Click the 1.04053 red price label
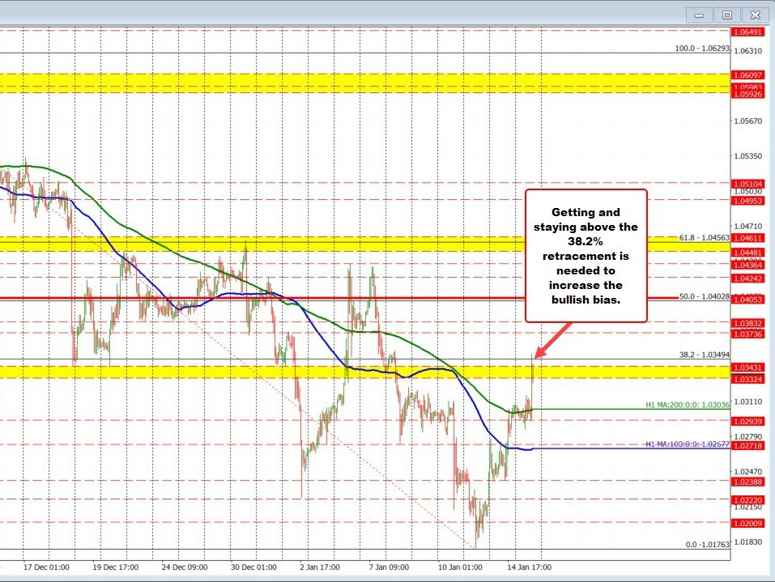The height and width of the screenshot is (582, 775). [748, 299]
